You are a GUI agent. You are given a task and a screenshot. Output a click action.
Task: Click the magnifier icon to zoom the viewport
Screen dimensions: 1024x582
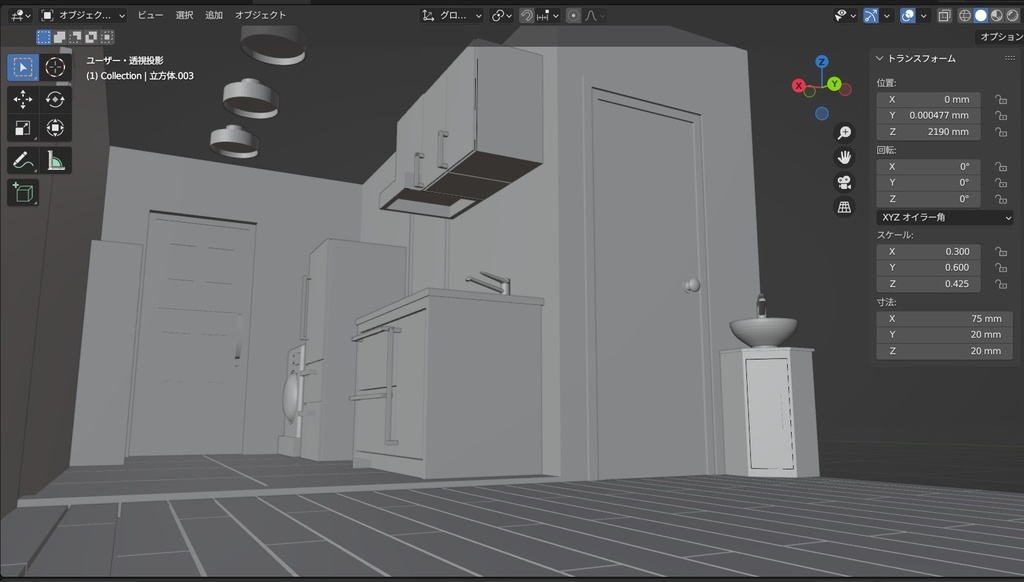[x=845, y=131]
